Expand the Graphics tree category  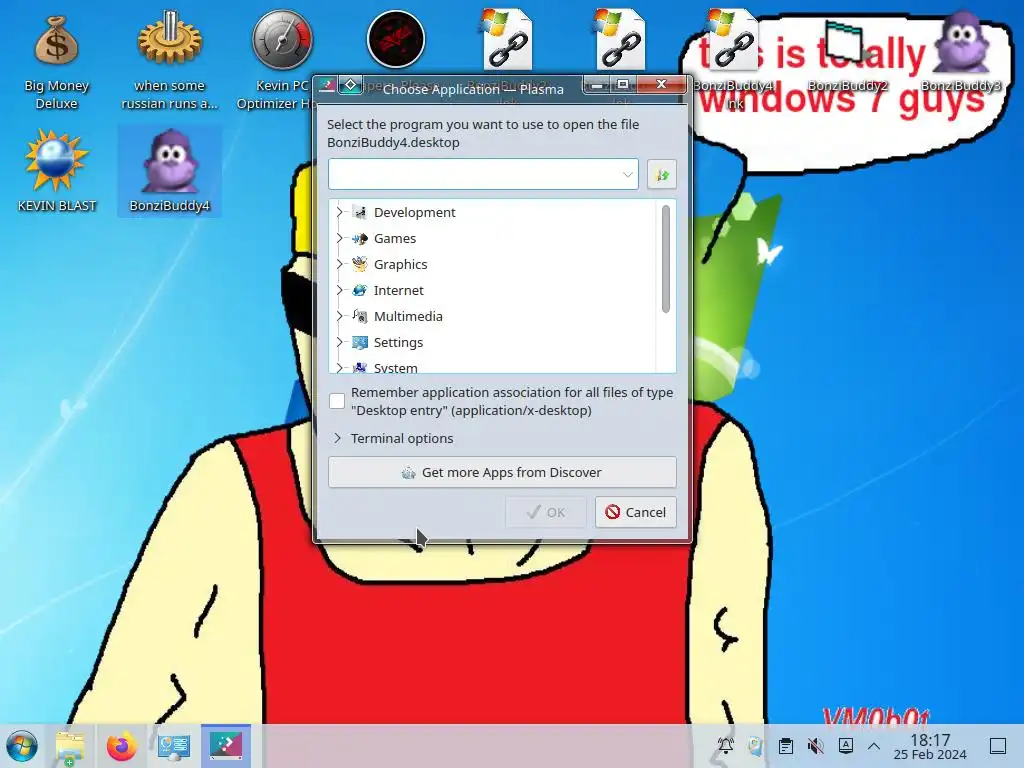(x=340, y=264)
